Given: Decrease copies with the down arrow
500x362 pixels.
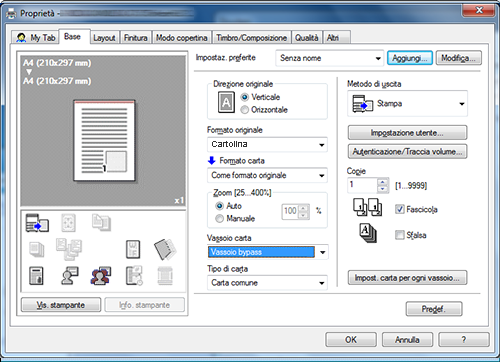Looking at the screenshot, I should point(383,189).
